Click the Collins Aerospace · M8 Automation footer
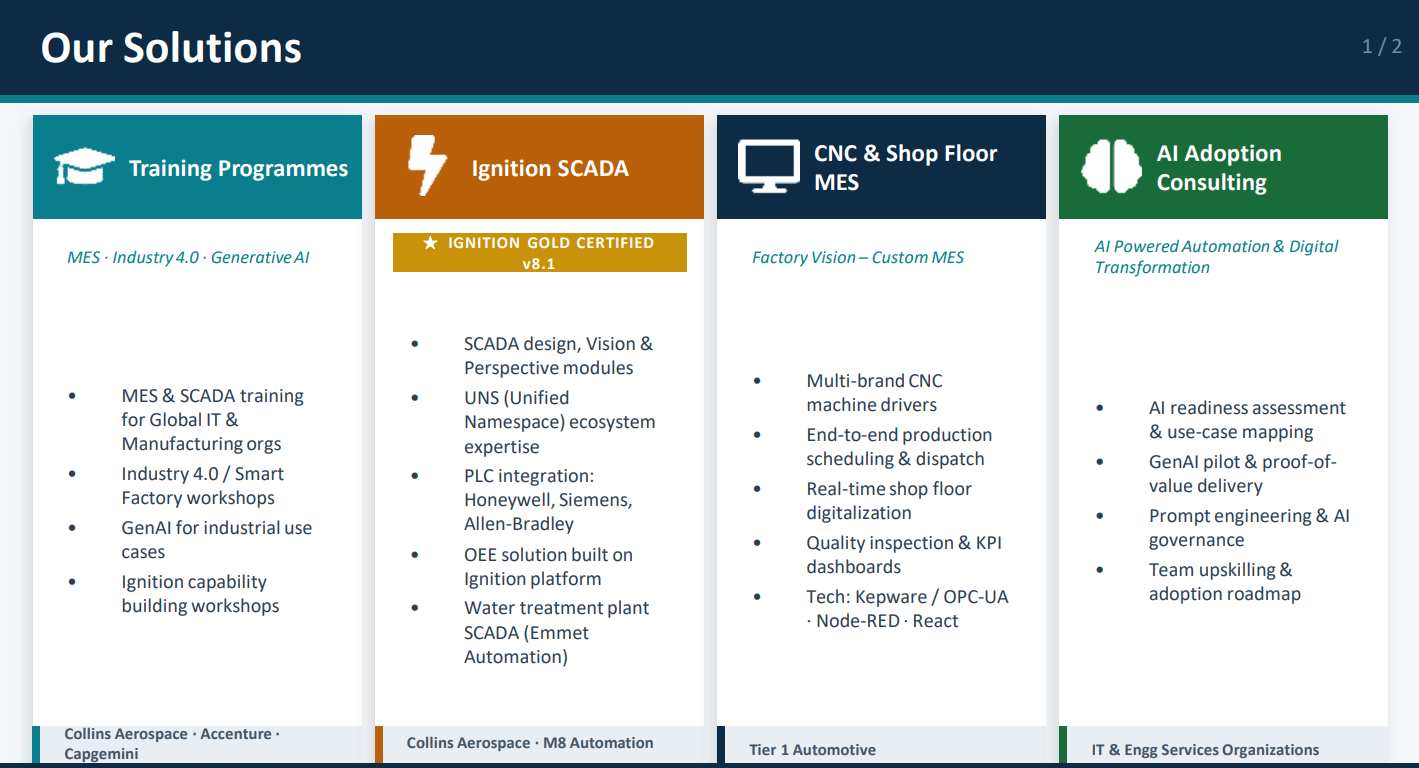The height and width of the screenshot is (768, 1419). tap(530, 743)
